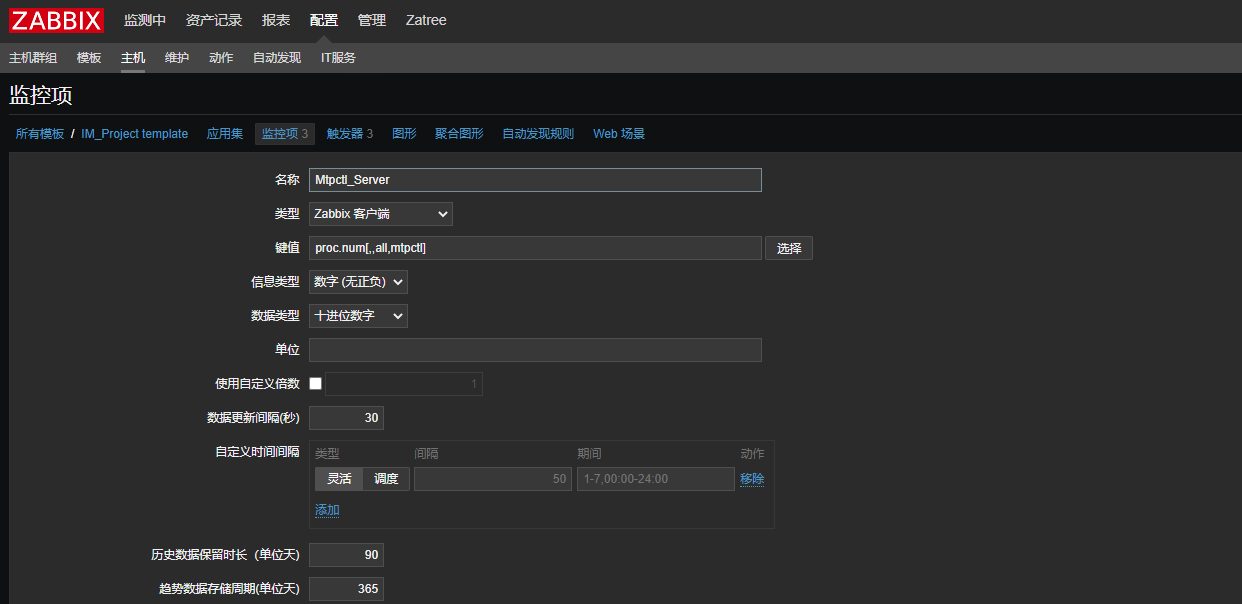Screen dimensions: 1242x604
Task: Enable the 使用自定义倍数 checkbox
Action: click(315, 383)
